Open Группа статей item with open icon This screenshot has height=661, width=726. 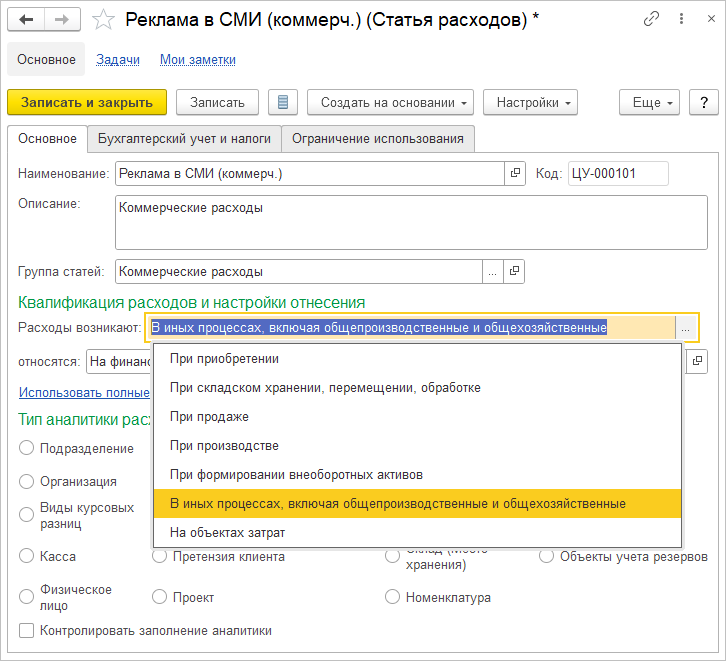click(515, 271)
